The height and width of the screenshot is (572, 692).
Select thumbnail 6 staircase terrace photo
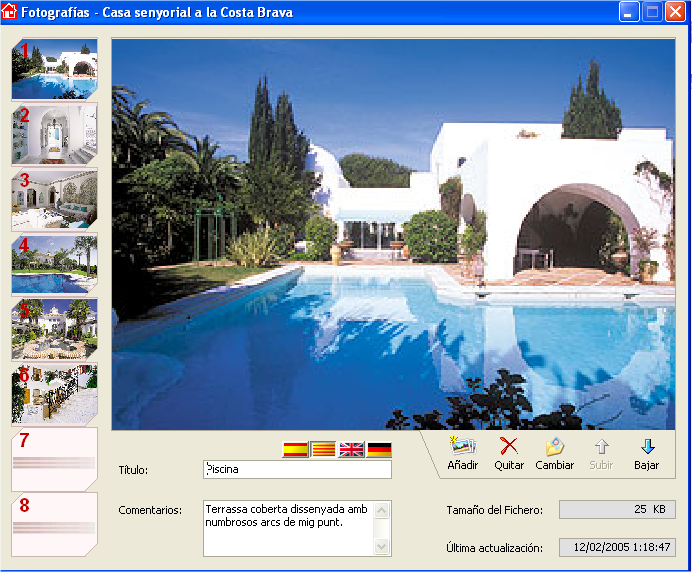55,394
